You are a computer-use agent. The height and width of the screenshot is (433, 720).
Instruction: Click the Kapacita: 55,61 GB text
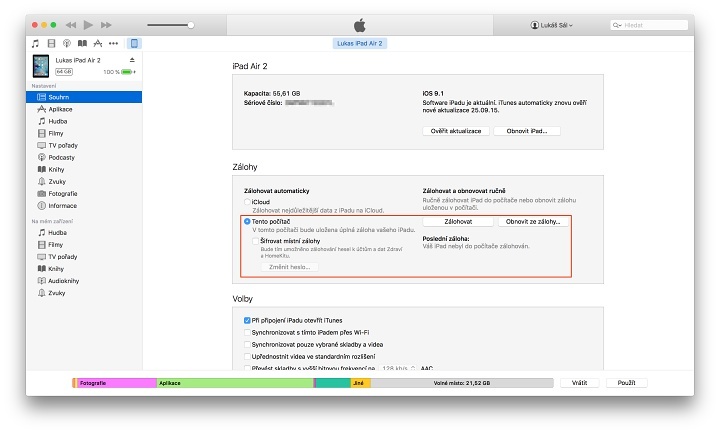click(x=272, y=93)
